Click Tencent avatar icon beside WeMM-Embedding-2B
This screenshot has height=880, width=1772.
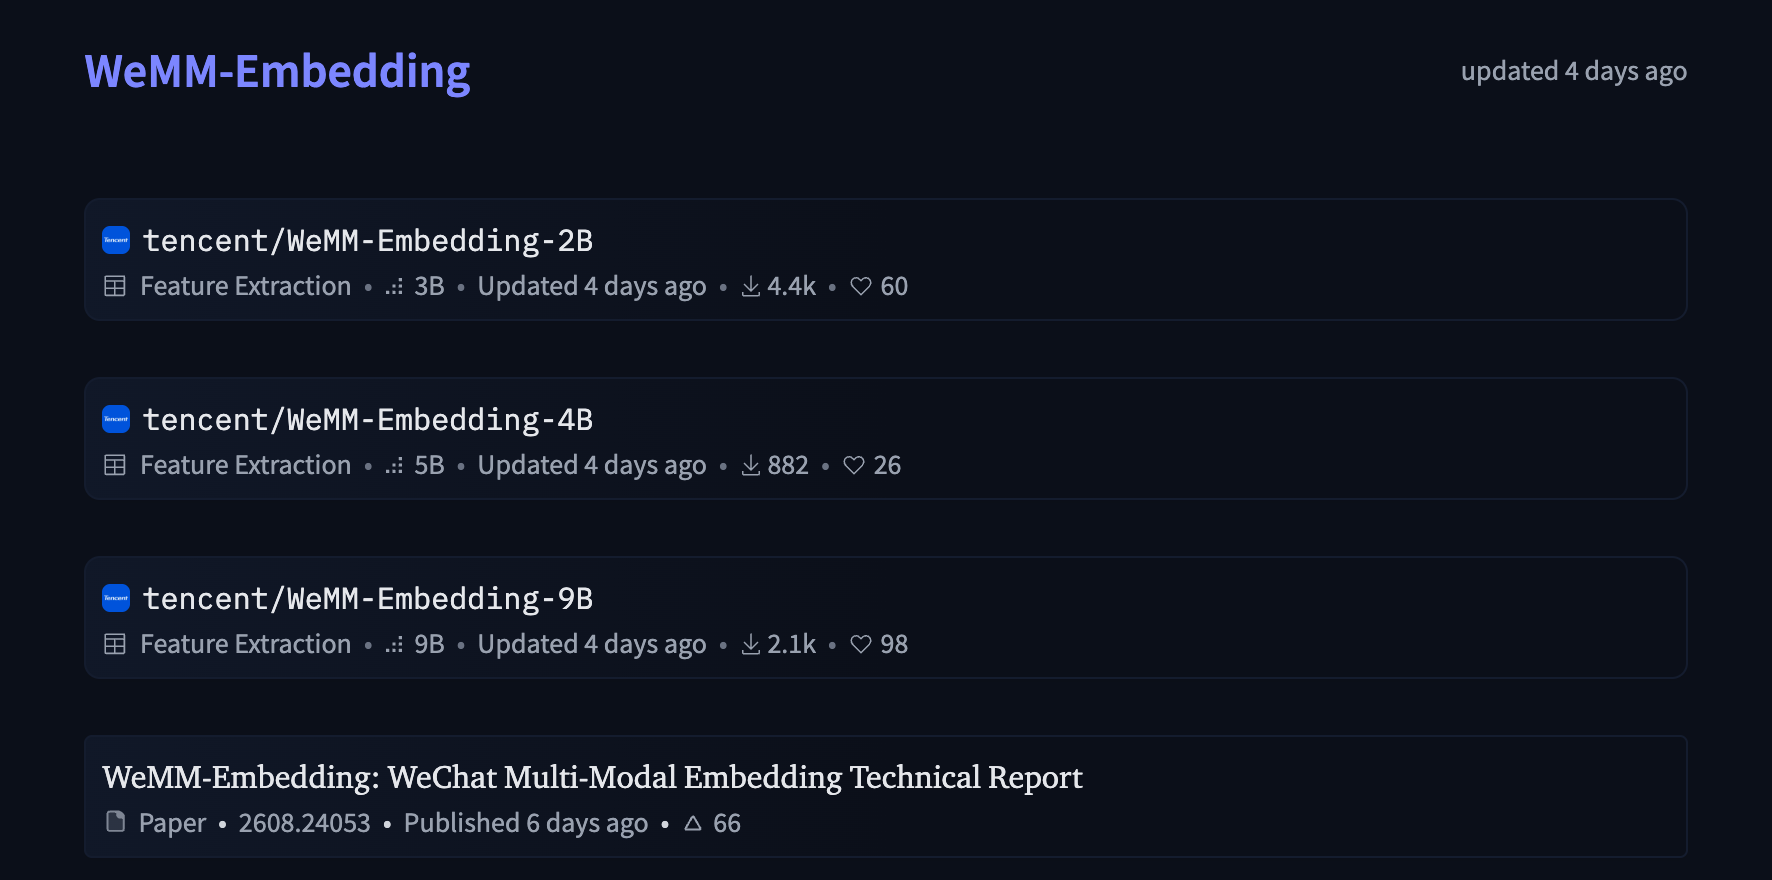coord(116,240)
